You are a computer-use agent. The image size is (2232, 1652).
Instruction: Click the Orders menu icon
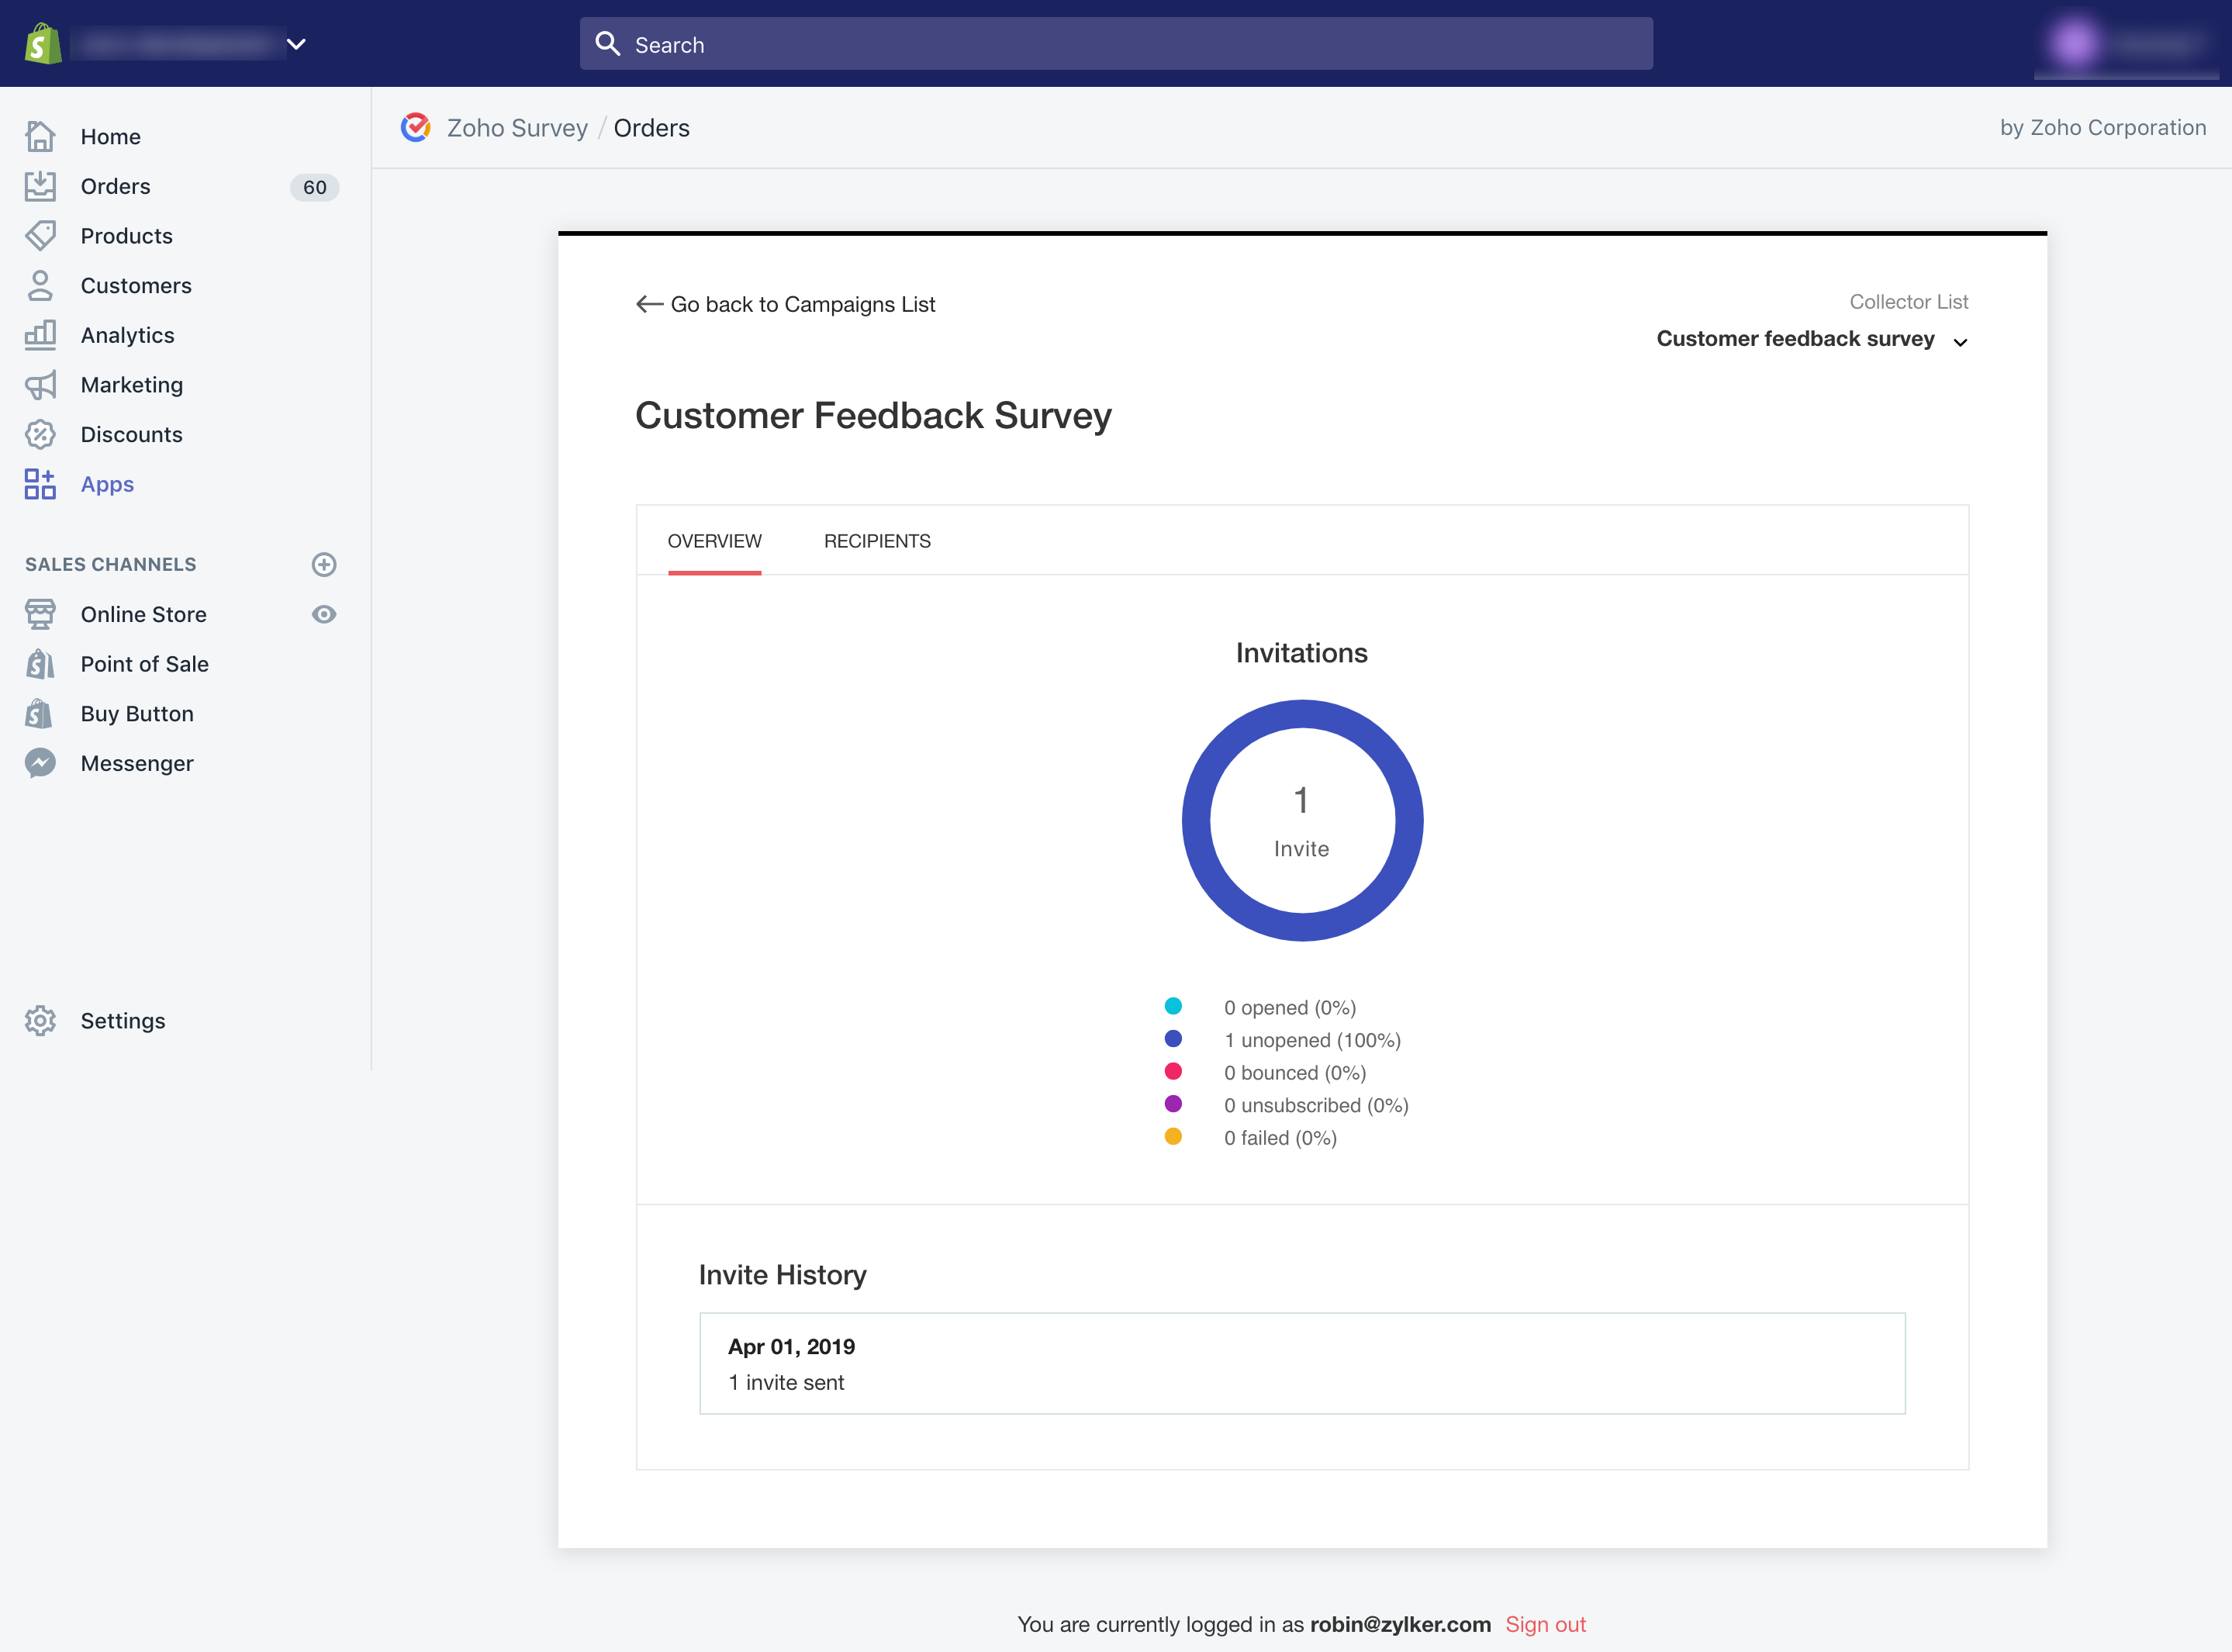(x=42, y=185)
